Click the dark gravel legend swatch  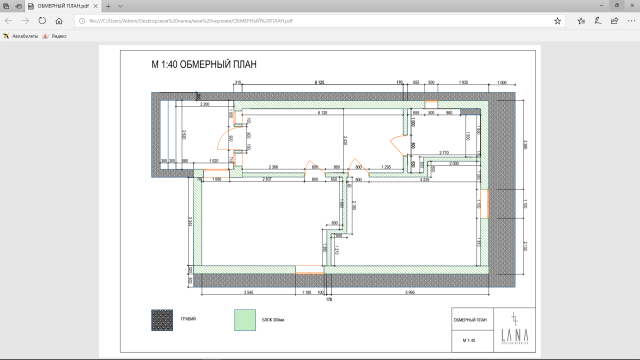(162, 320)
